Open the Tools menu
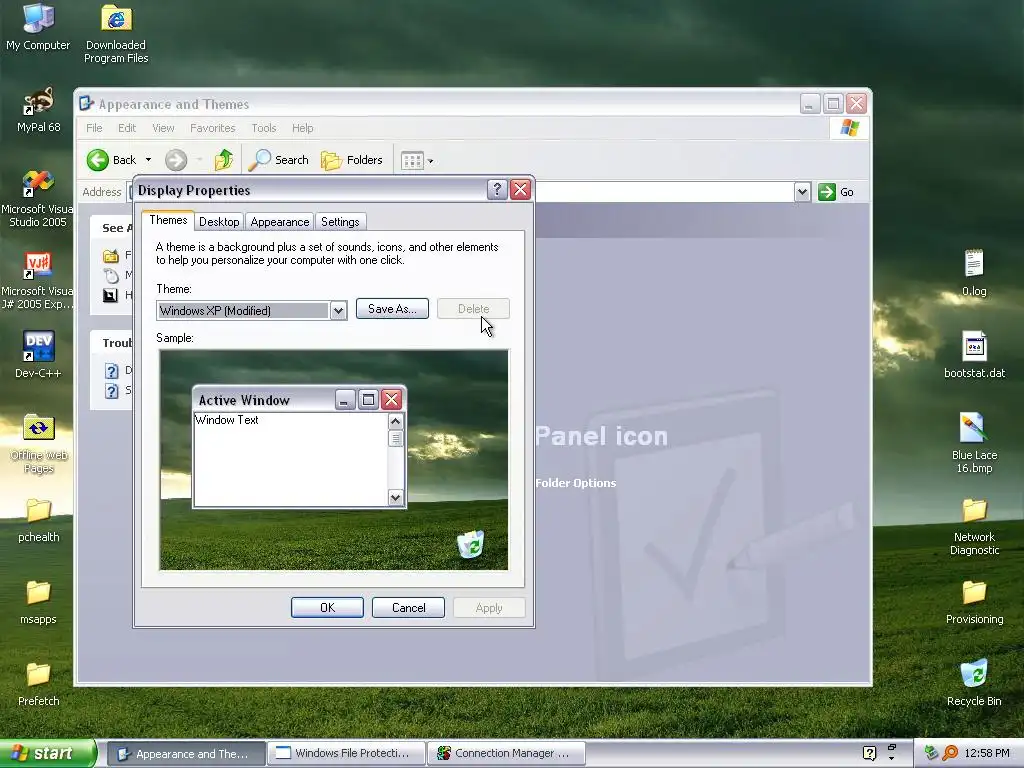 click(x=264, y=128)
